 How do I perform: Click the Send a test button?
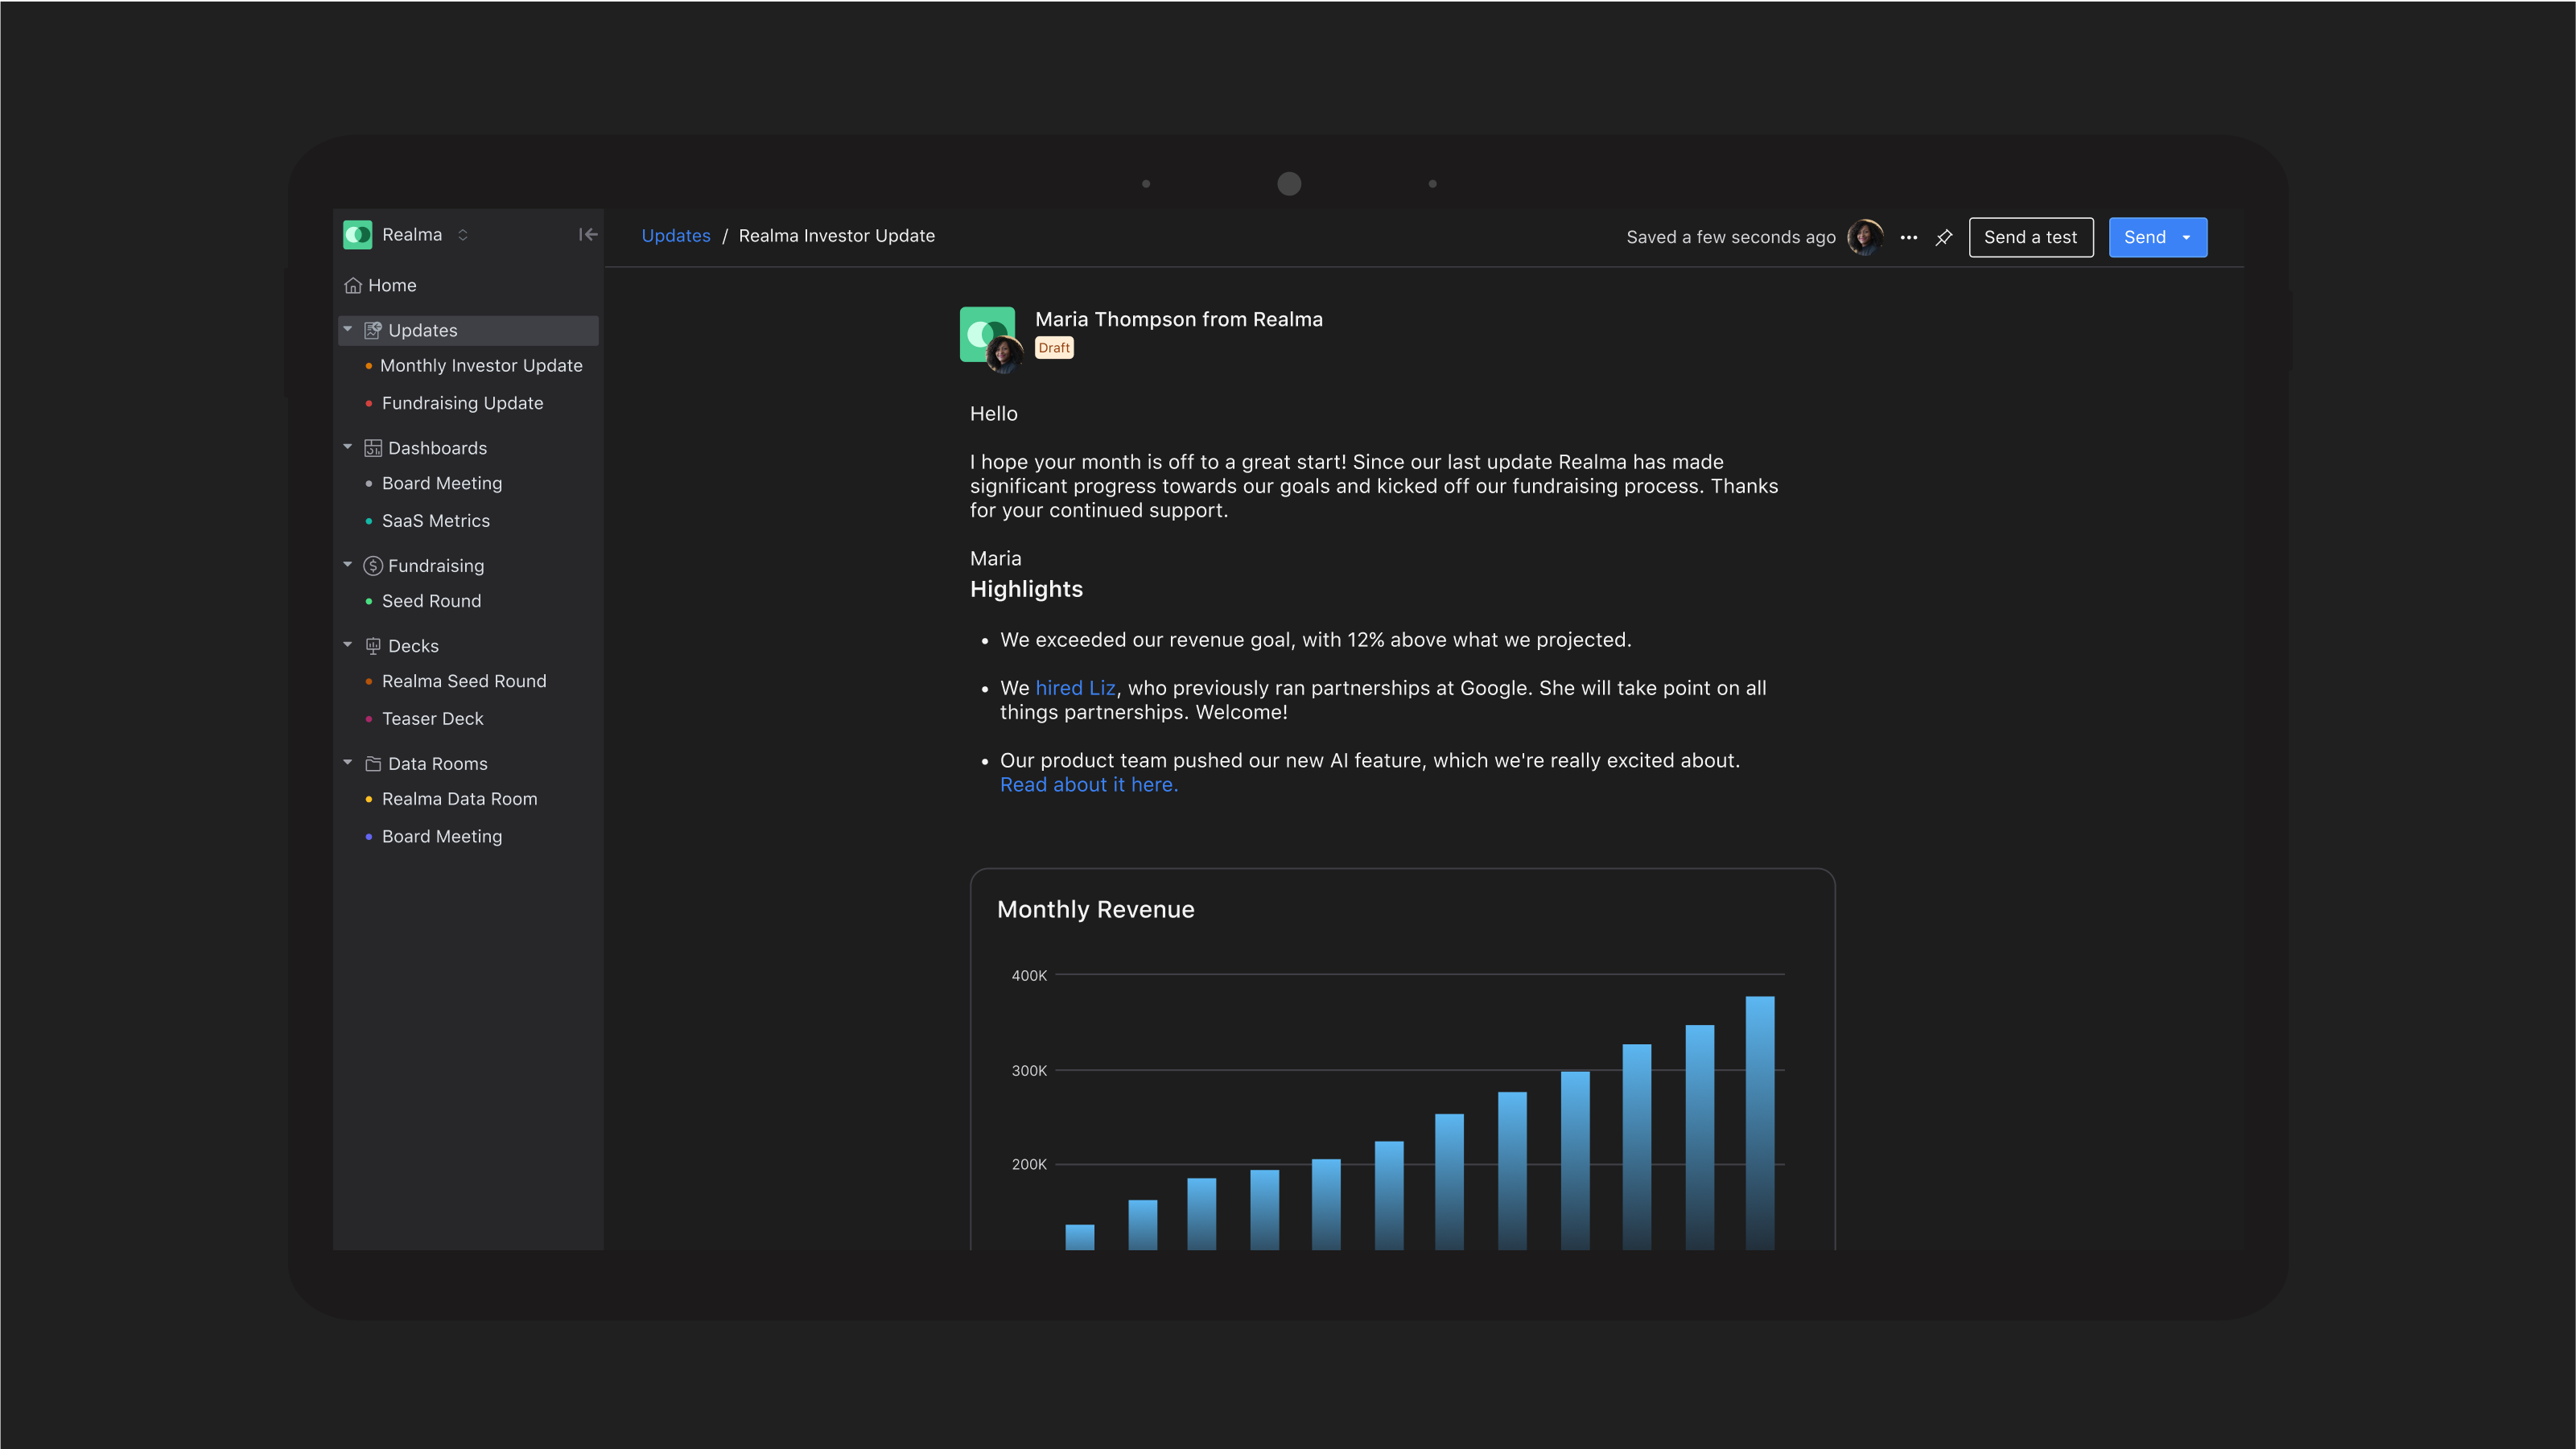tap(2030, 237)
